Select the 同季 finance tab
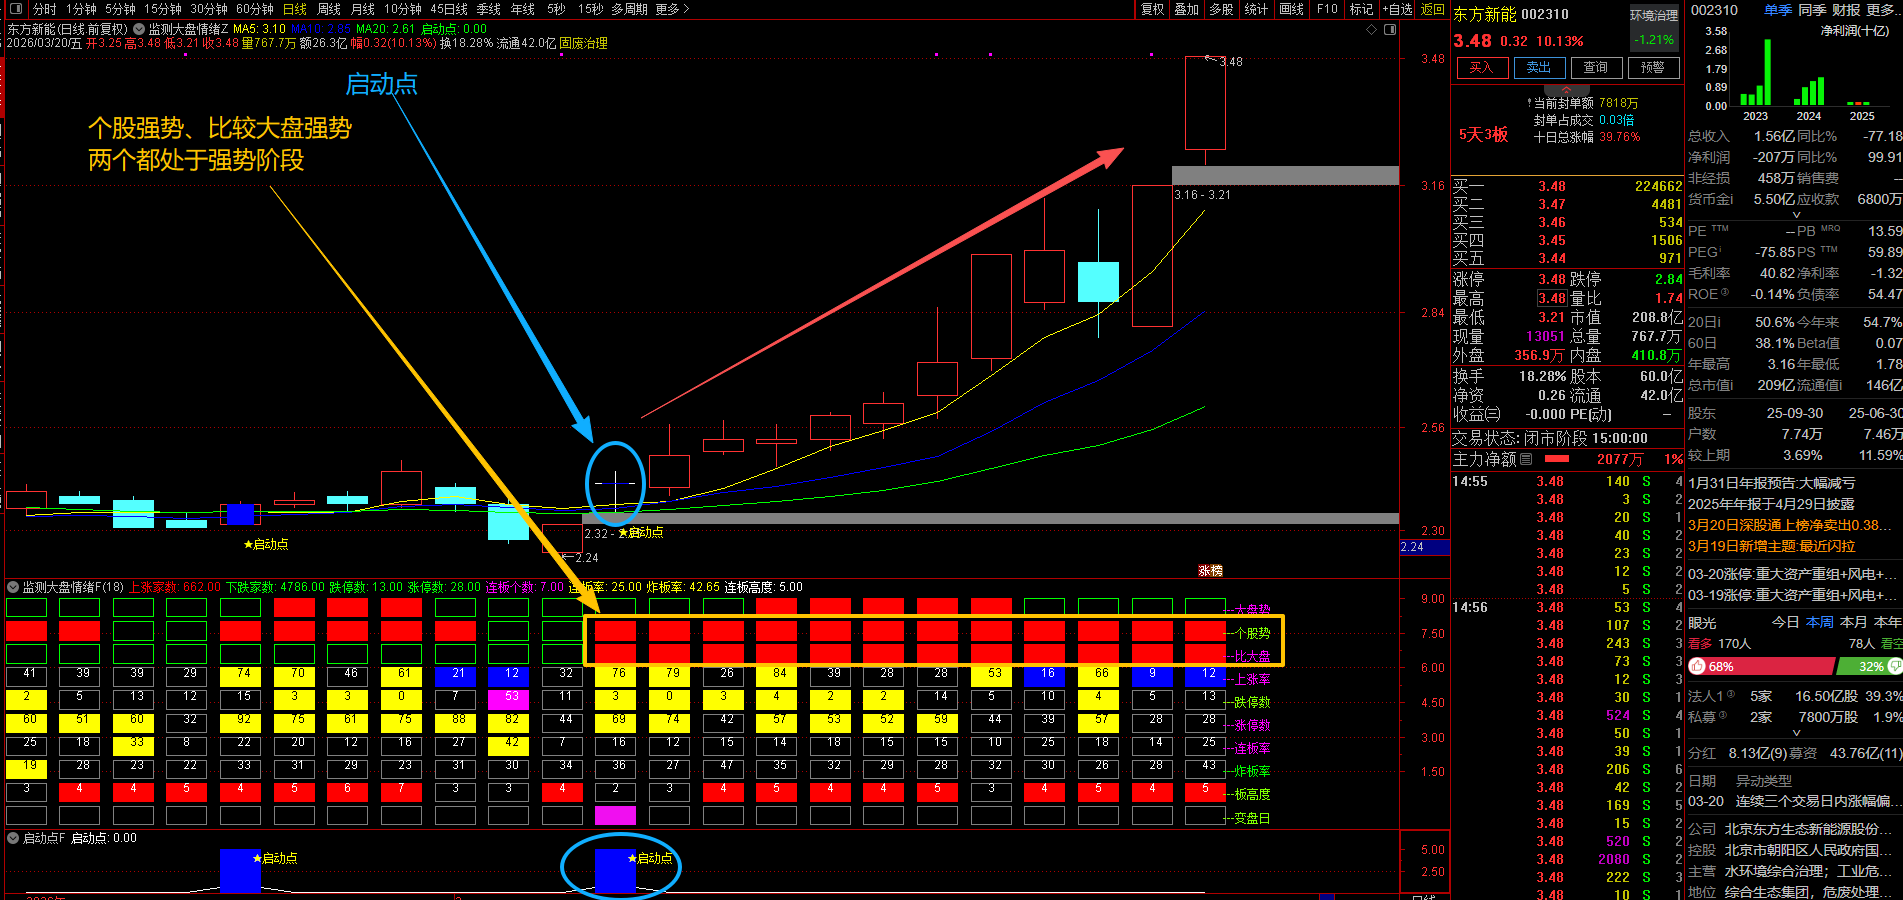Image resolution: width=1903 pixels, height=900 pixels. pyautogui.click(x=1812, y=10)
